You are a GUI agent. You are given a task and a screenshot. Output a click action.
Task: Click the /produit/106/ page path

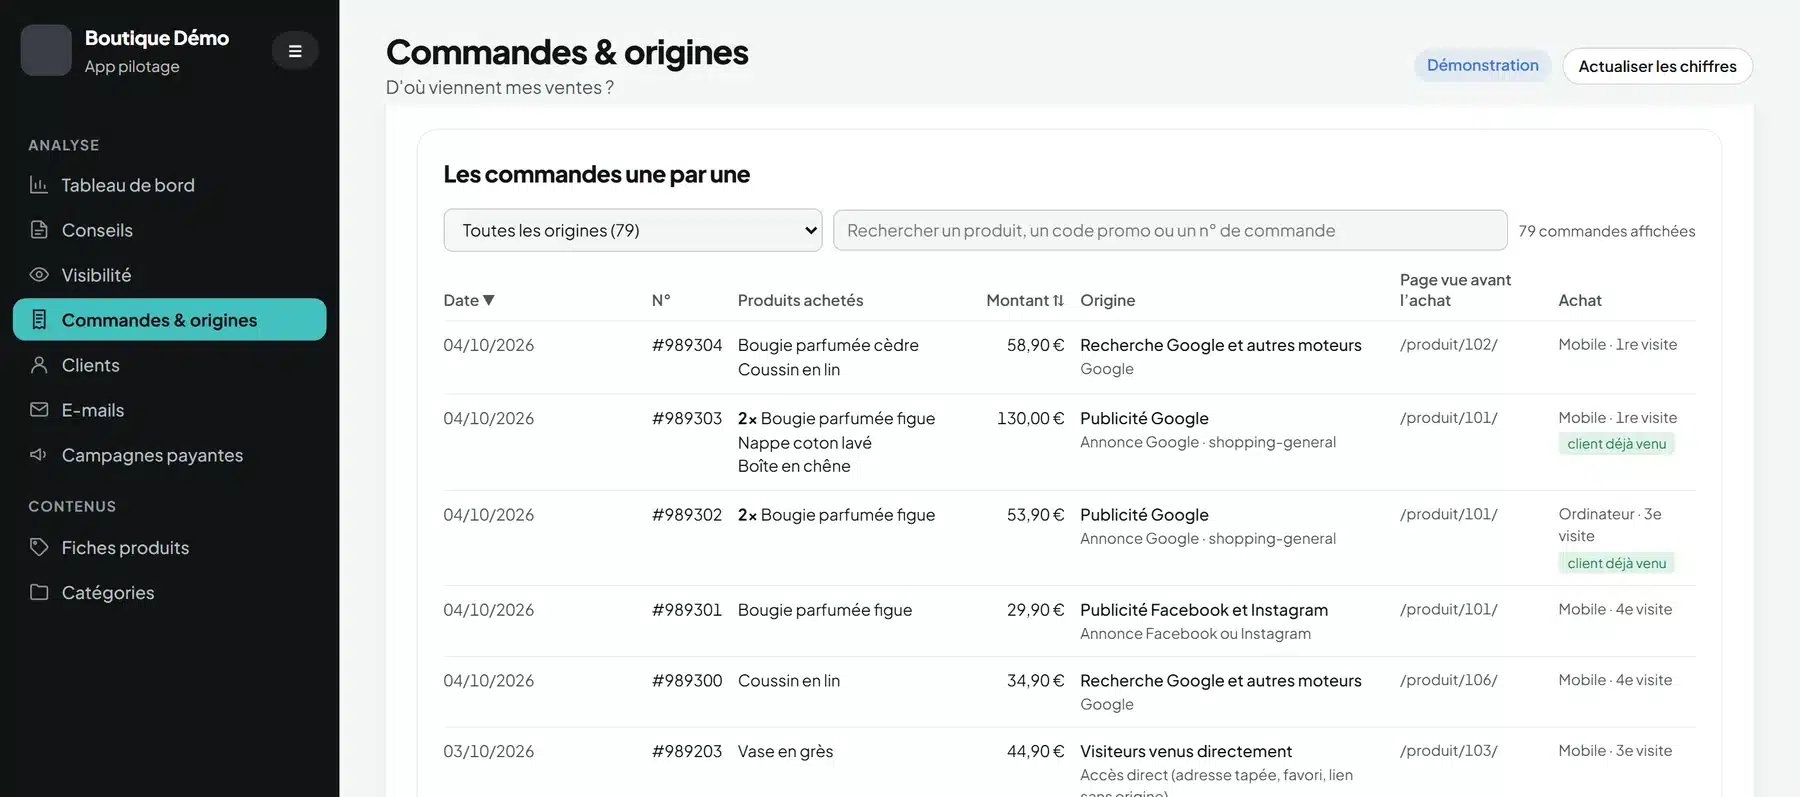[x=1449, y=680]
